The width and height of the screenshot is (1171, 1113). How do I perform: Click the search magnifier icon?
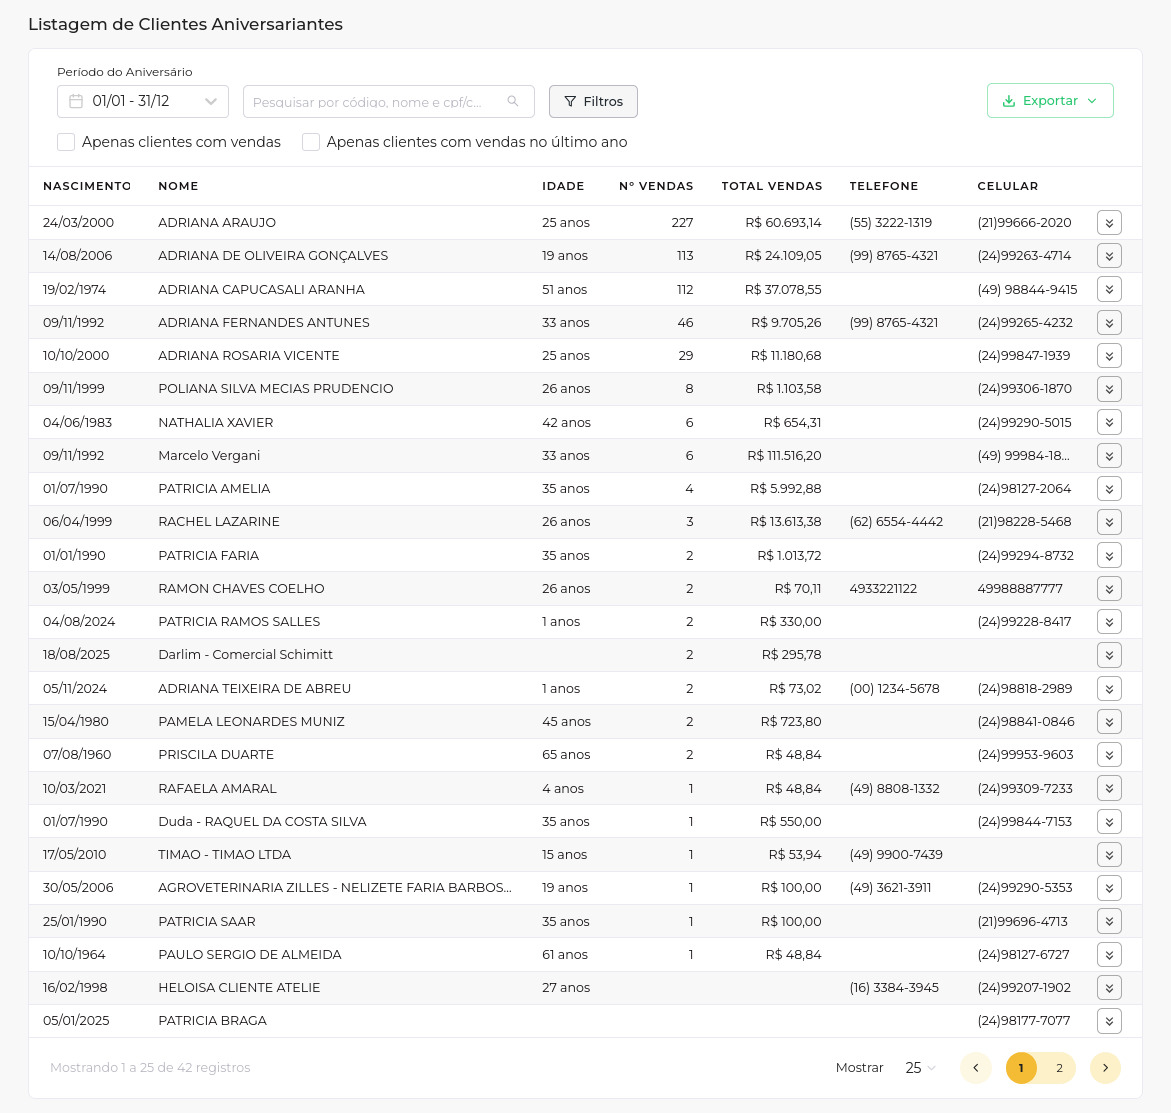point(513,102)
